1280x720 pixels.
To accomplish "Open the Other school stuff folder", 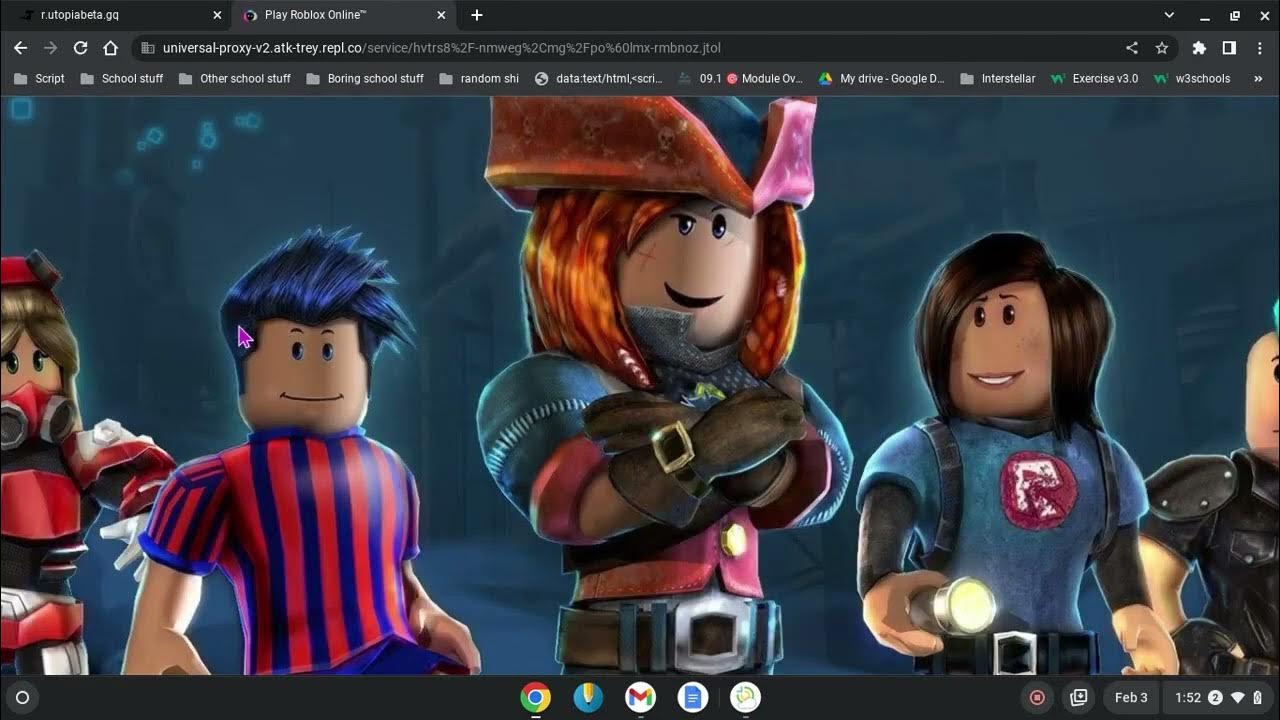I will (x=234, y=78).
